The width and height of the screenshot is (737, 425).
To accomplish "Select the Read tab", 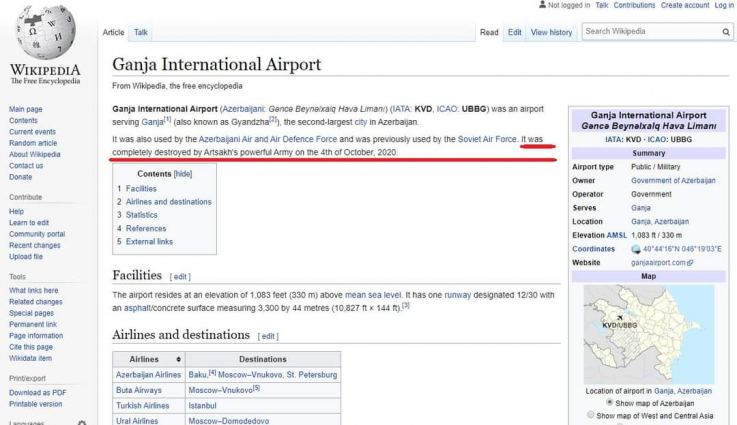I will point(489,32).
